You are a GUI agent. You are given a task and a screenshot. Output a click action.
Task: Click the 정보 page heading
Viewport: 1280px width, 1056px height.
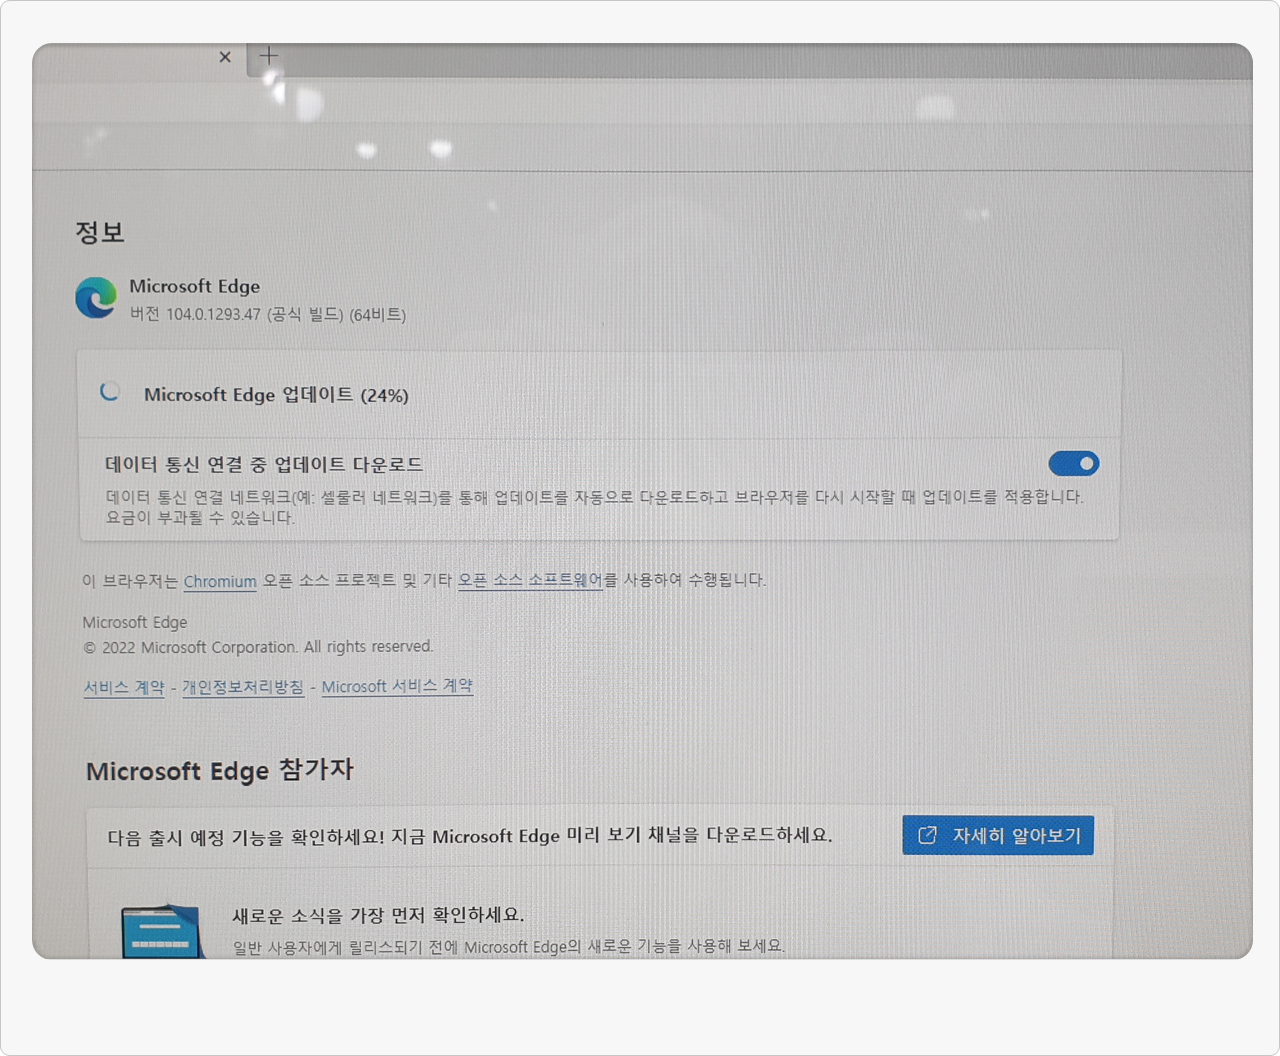click(100, 232)
